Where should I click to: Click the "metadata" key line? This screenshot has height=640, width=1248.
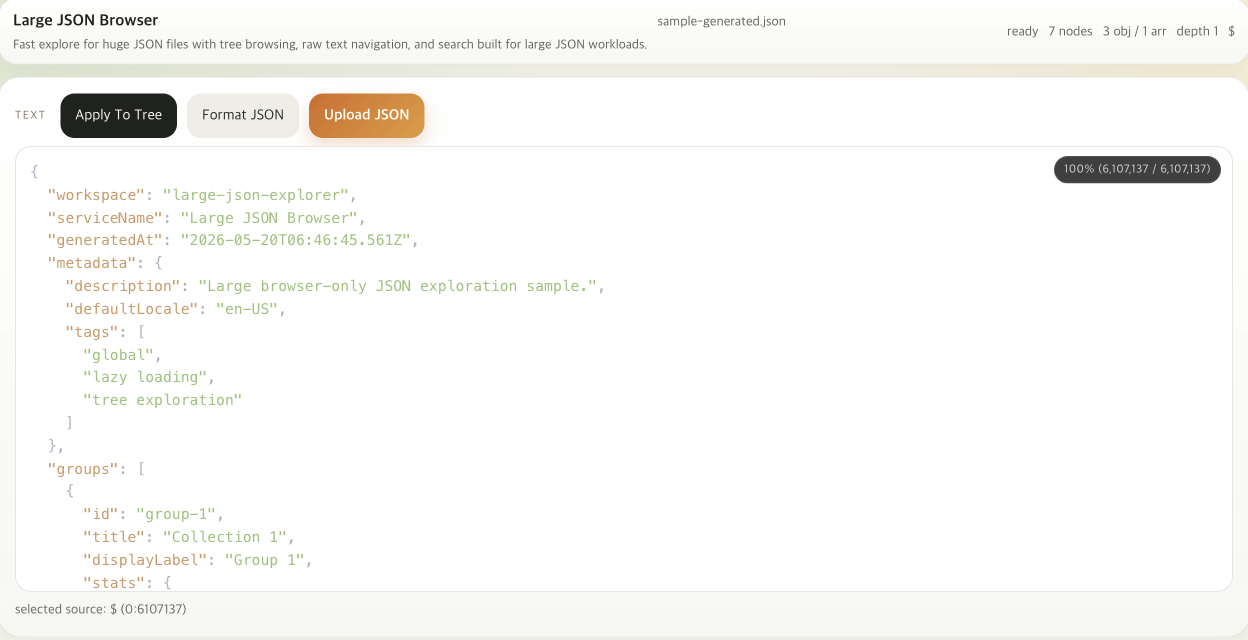tap(105, 263)
